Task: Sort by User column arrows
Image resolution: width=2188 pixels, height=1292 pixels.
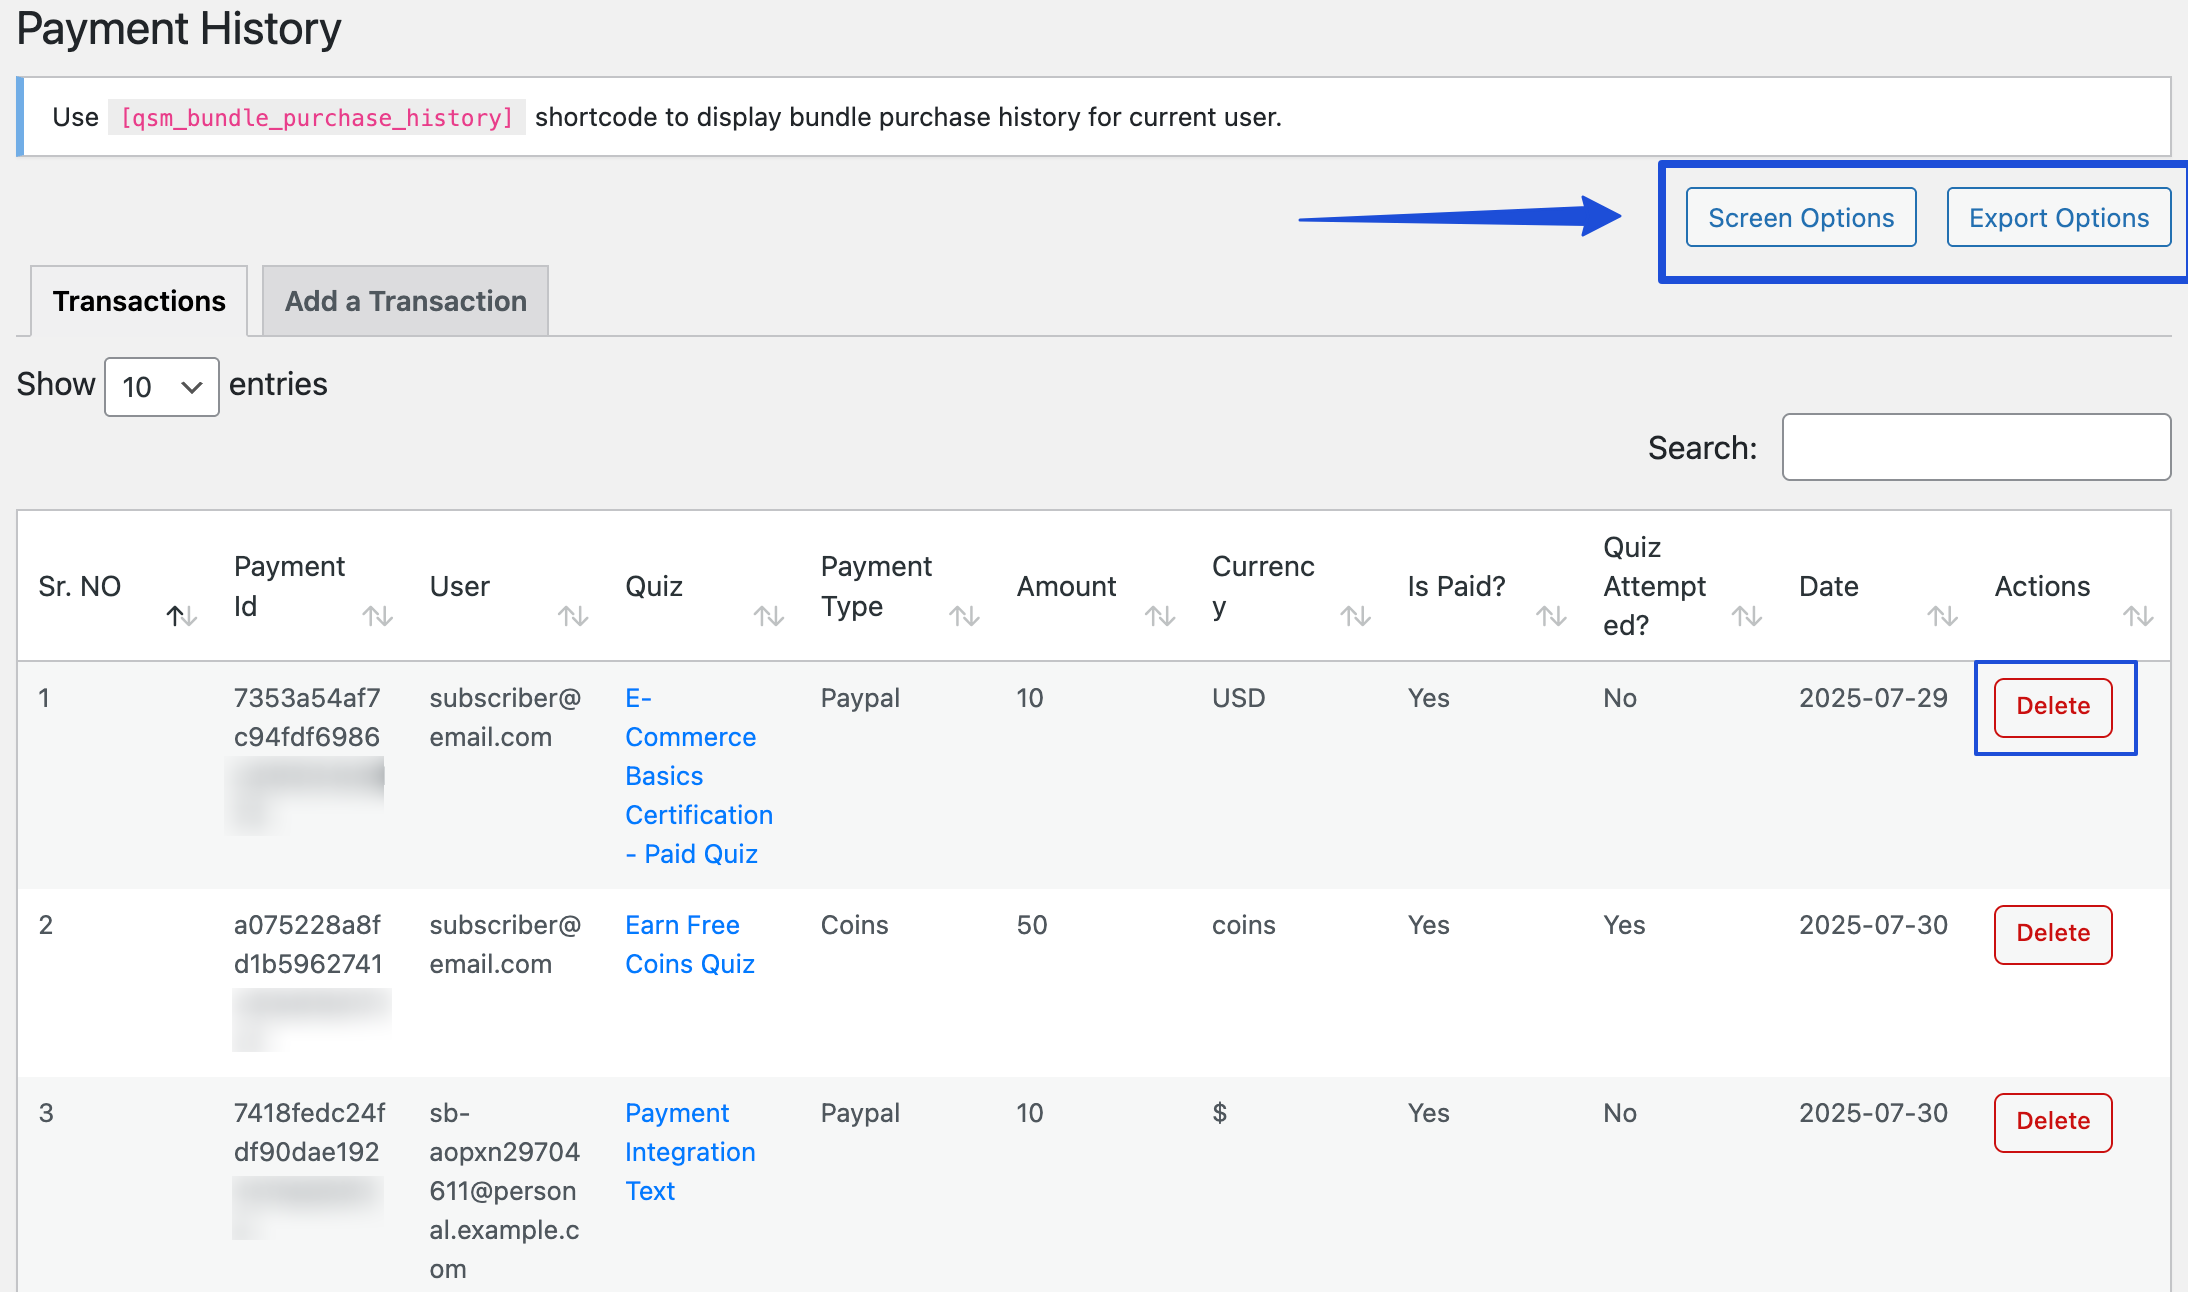Action: 573,616
